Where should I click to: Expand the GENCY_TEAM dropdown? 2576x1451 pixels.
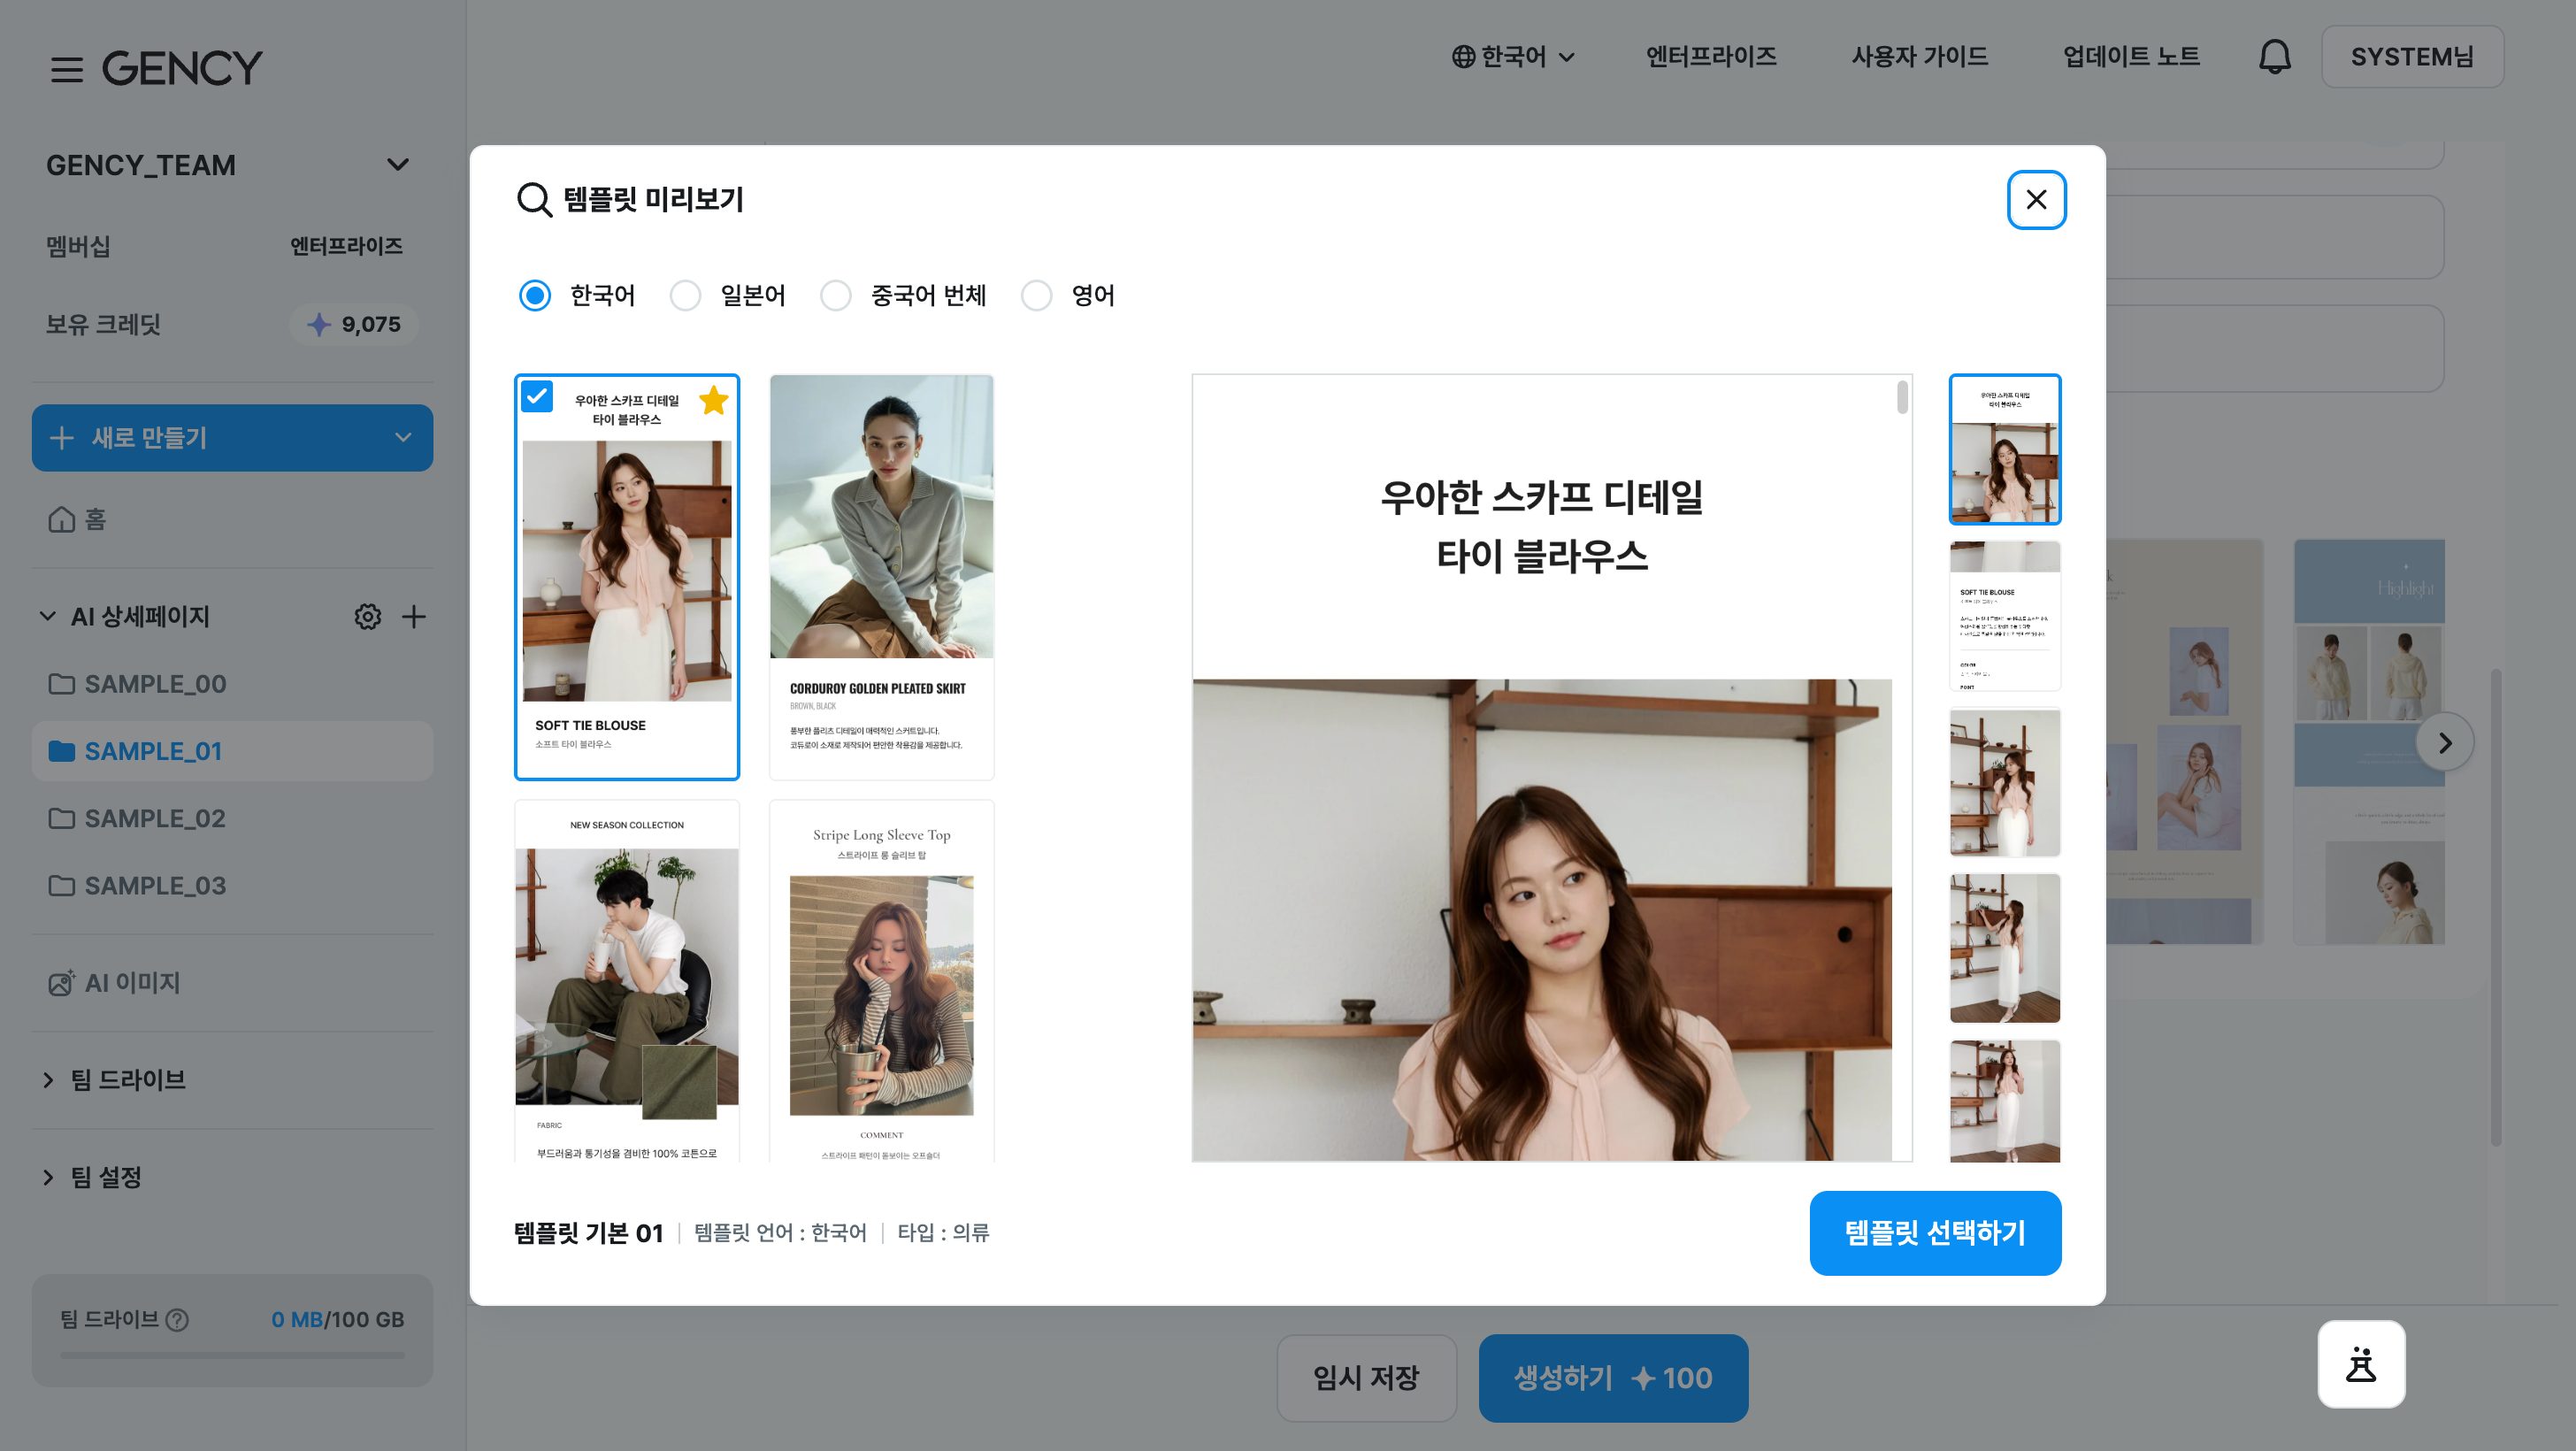click(397, 165)
